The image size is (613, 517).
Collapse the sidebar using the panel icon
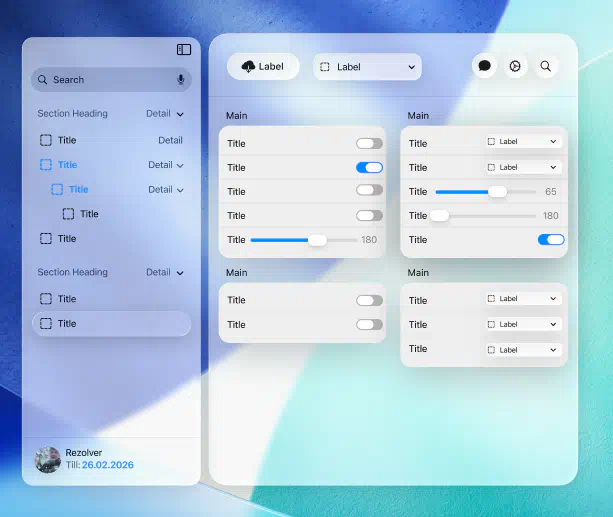184,49
